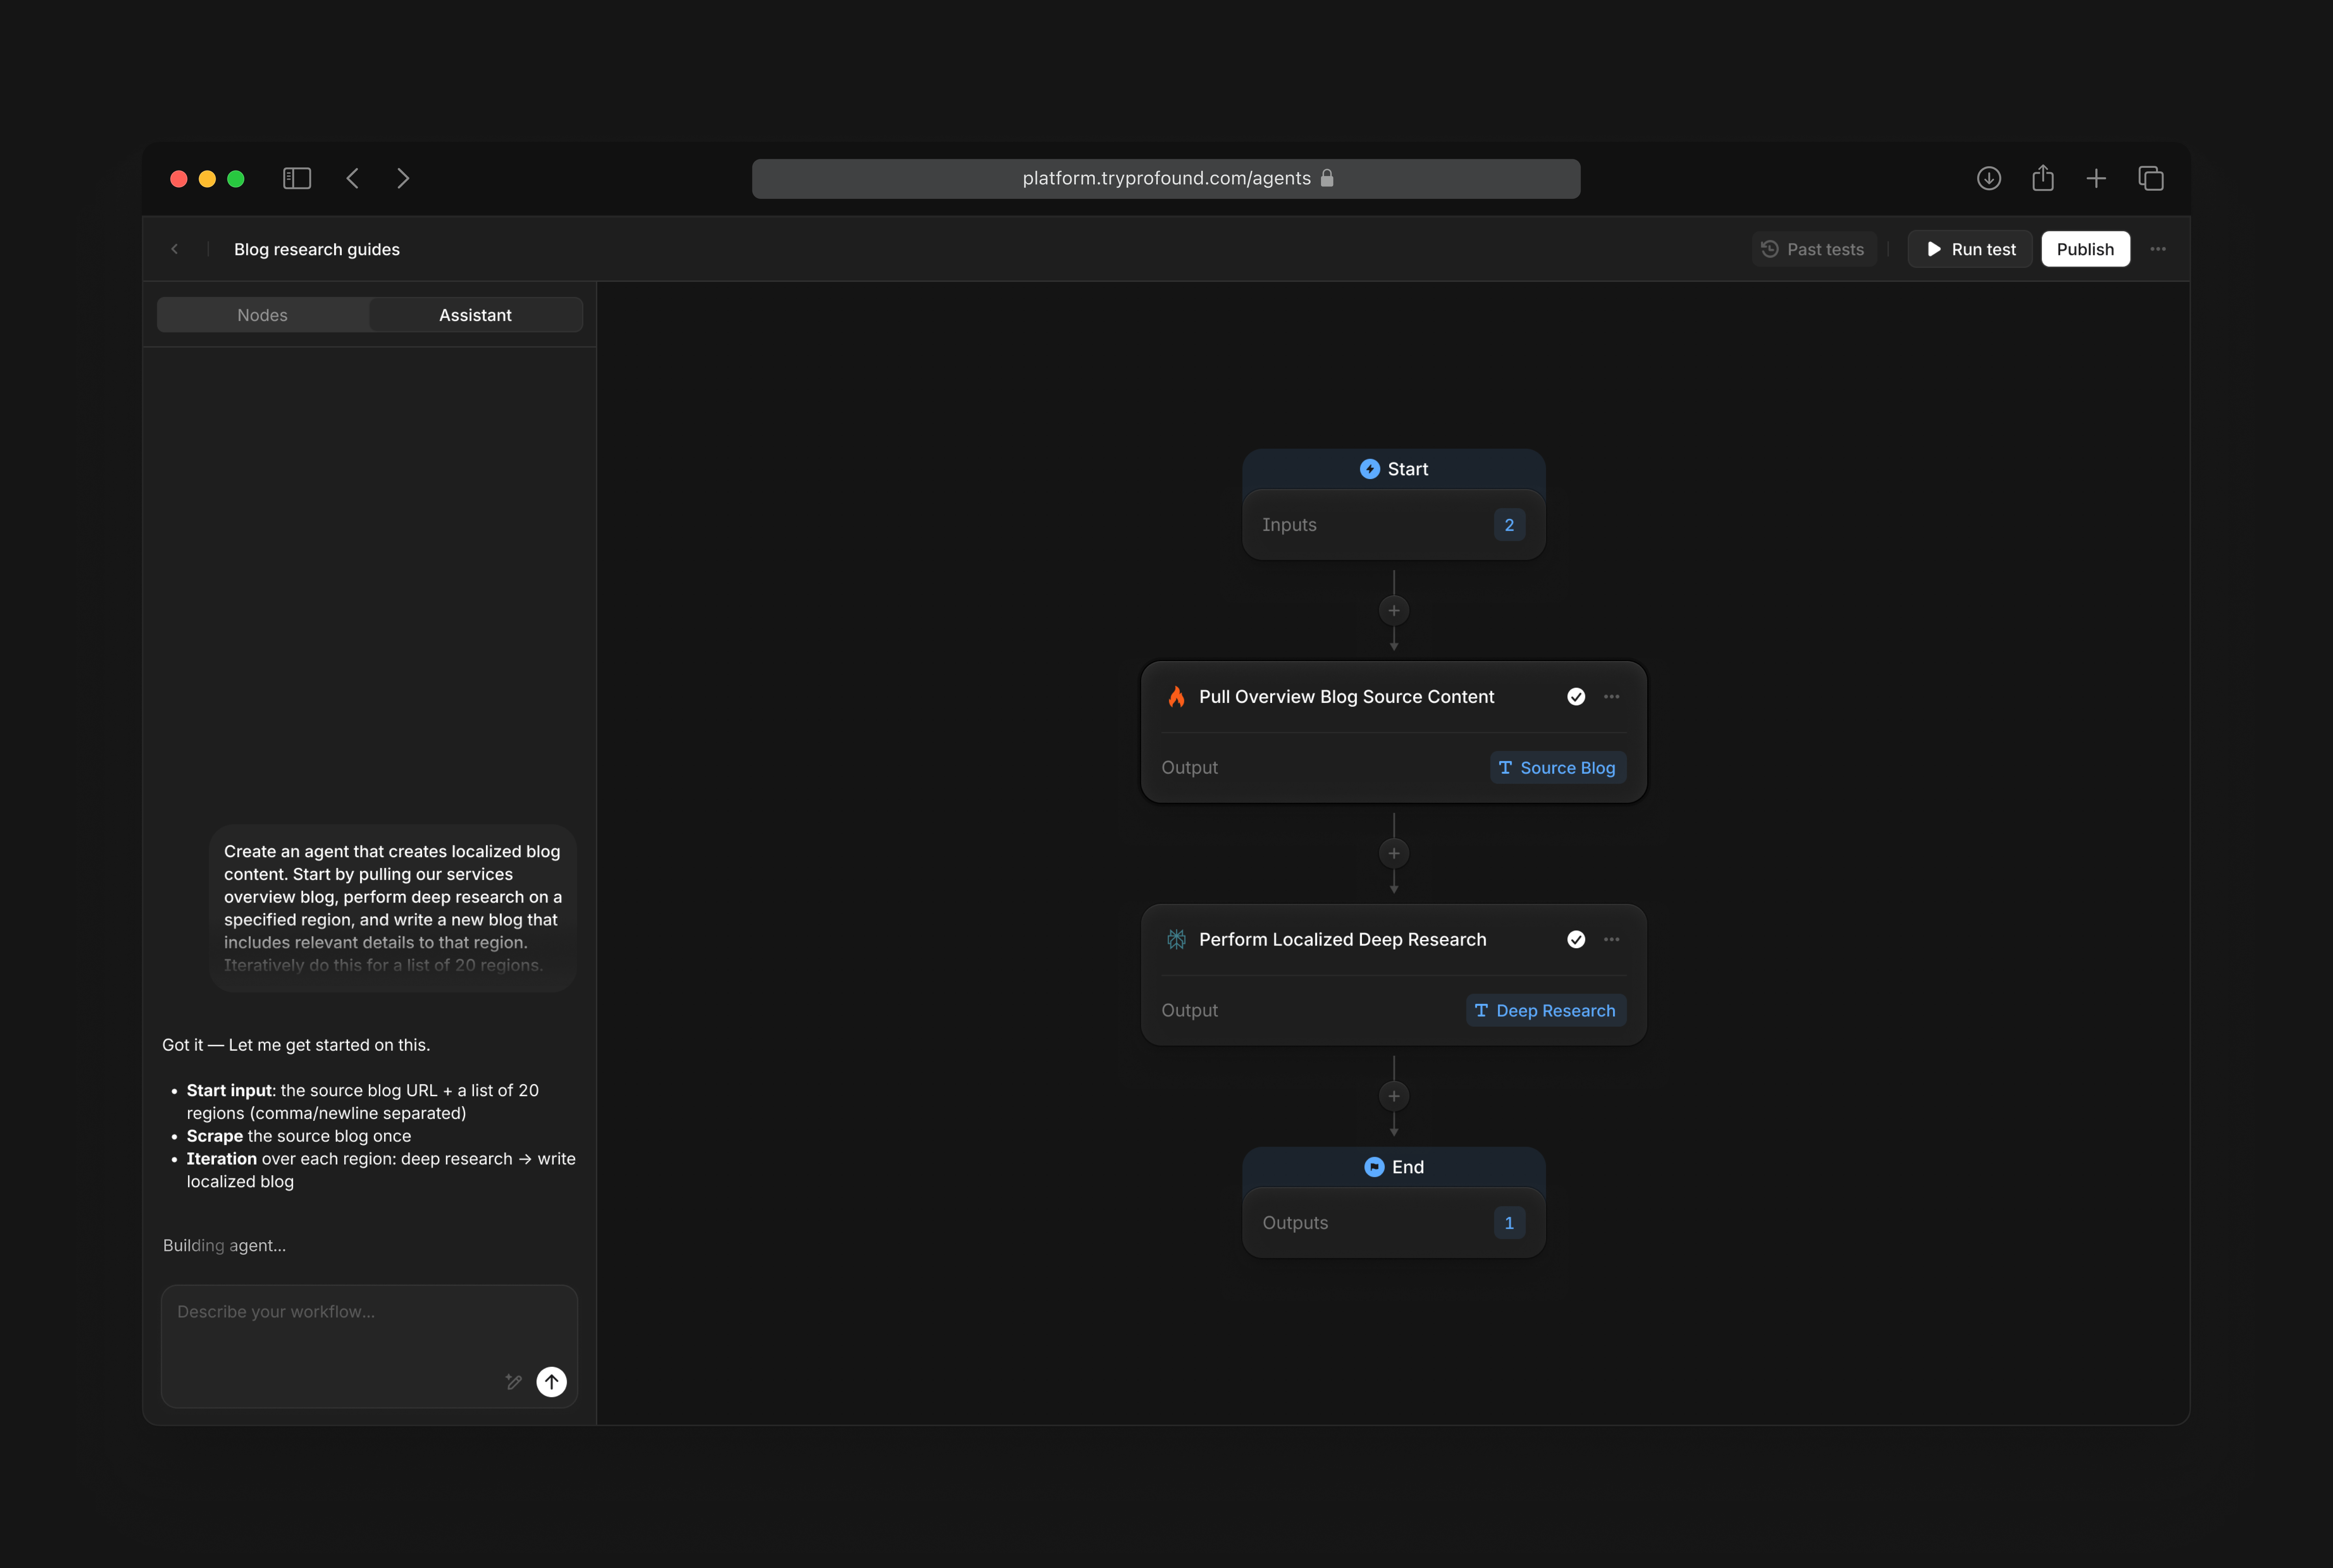
Task: Click the Start input bullet text
Action: click(362, 1102)
